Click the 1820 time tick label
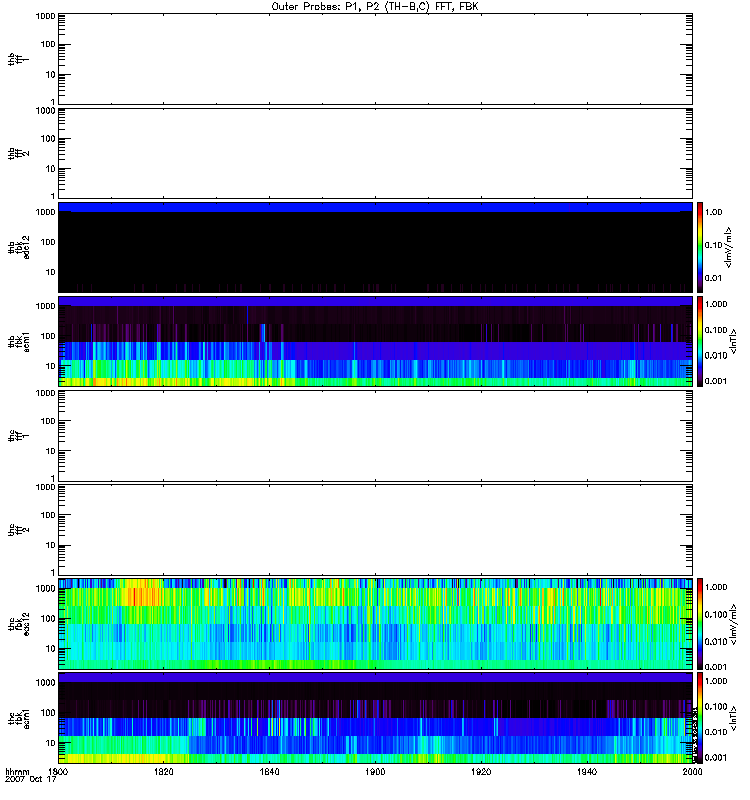 (165, 773)
